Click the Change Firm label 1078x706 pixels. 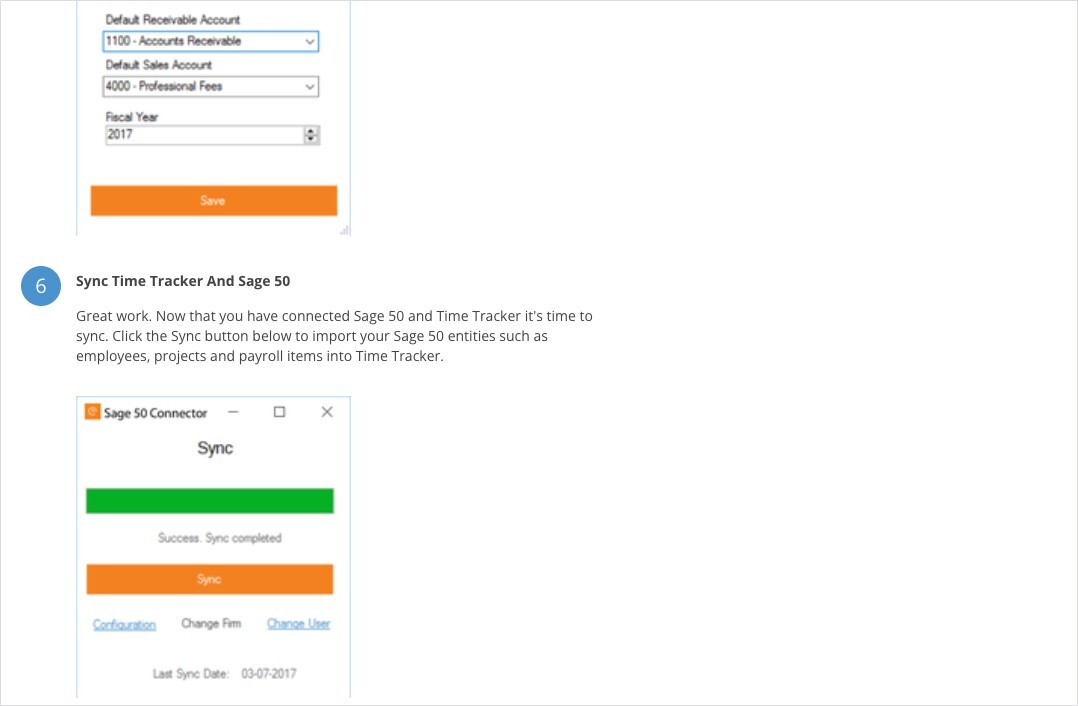pos(211,624)
